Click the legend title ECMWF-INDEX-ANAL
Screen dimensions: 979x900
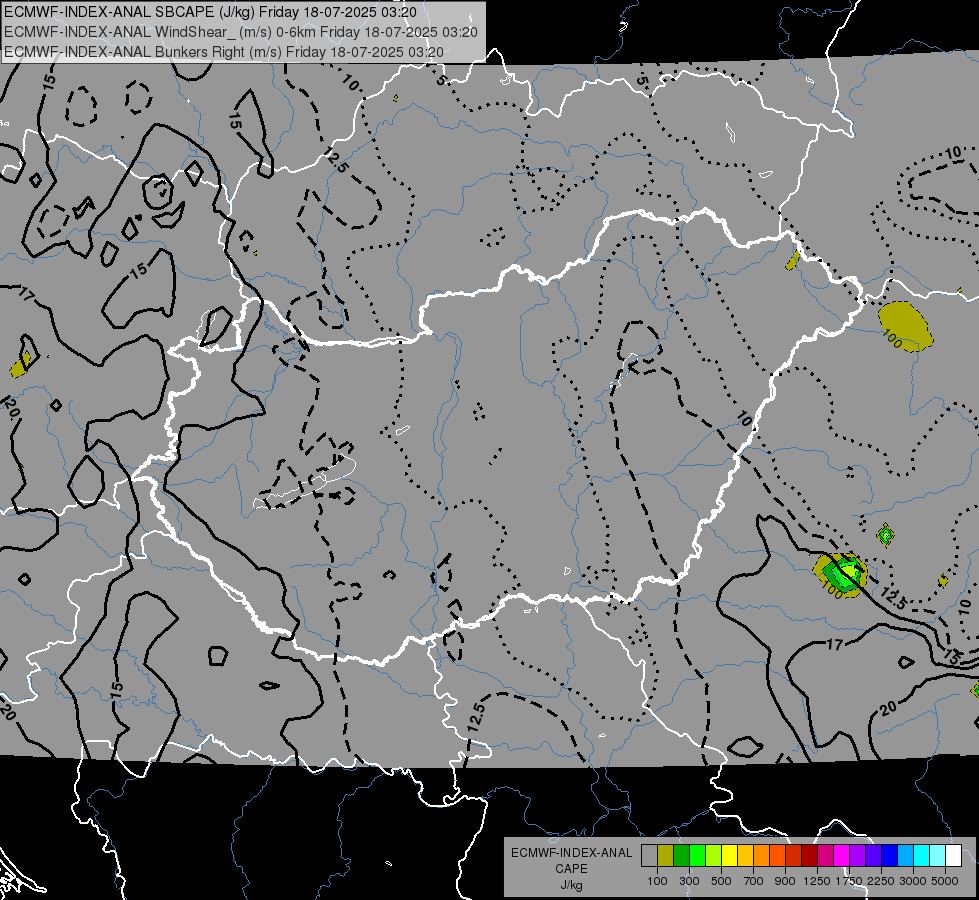(x=571, y=853)
